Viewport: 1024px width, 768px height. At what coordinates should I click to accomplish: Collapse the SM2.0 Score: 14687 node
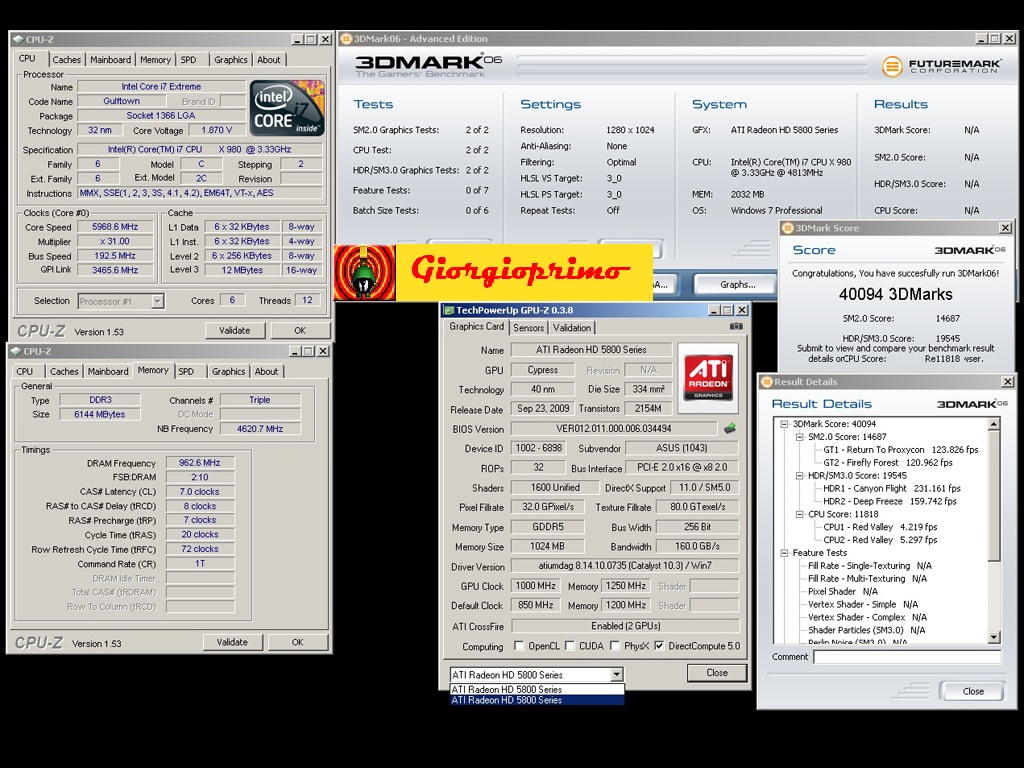[x=799, y=437]
